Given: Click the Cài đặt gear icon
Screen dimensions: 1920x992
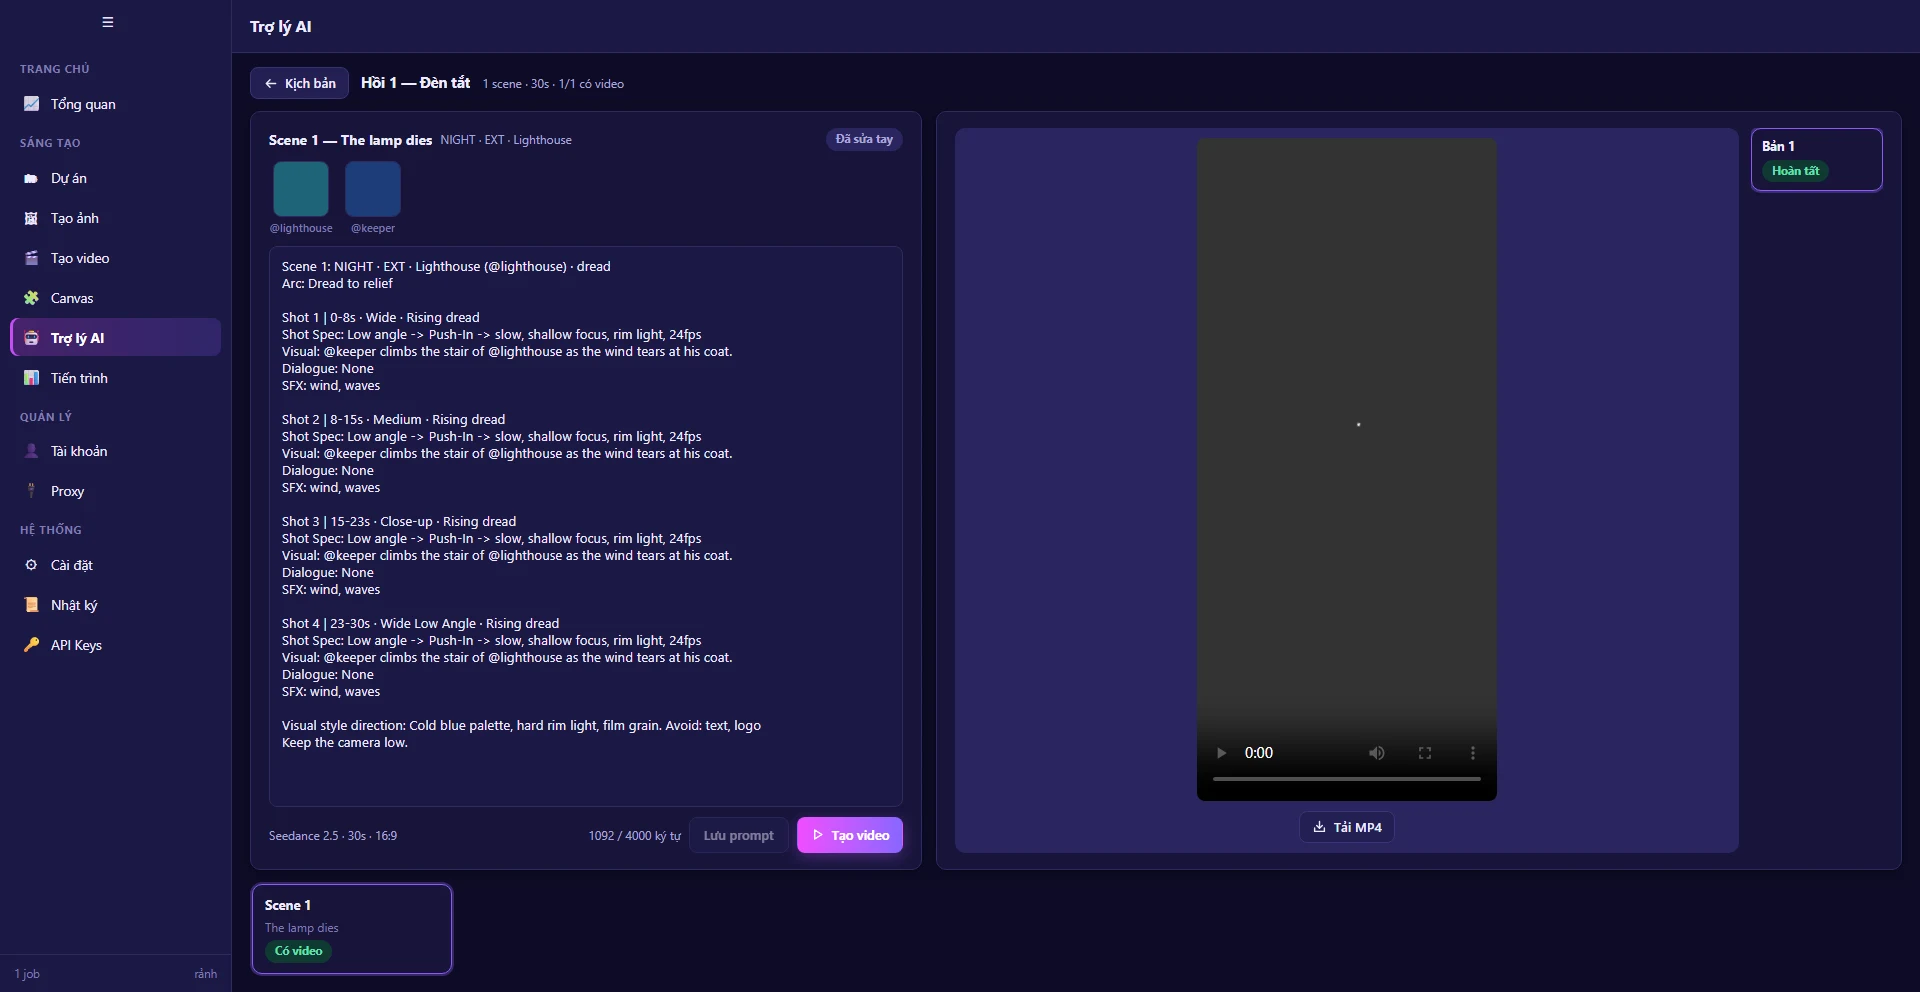Looking at the screenshot, I should pyautogui.click(x=31, y=565).
